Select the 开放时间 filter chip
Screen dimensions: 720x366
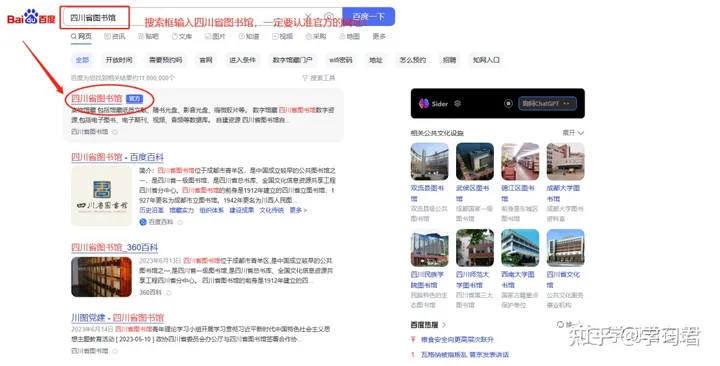tap(119, 60)
